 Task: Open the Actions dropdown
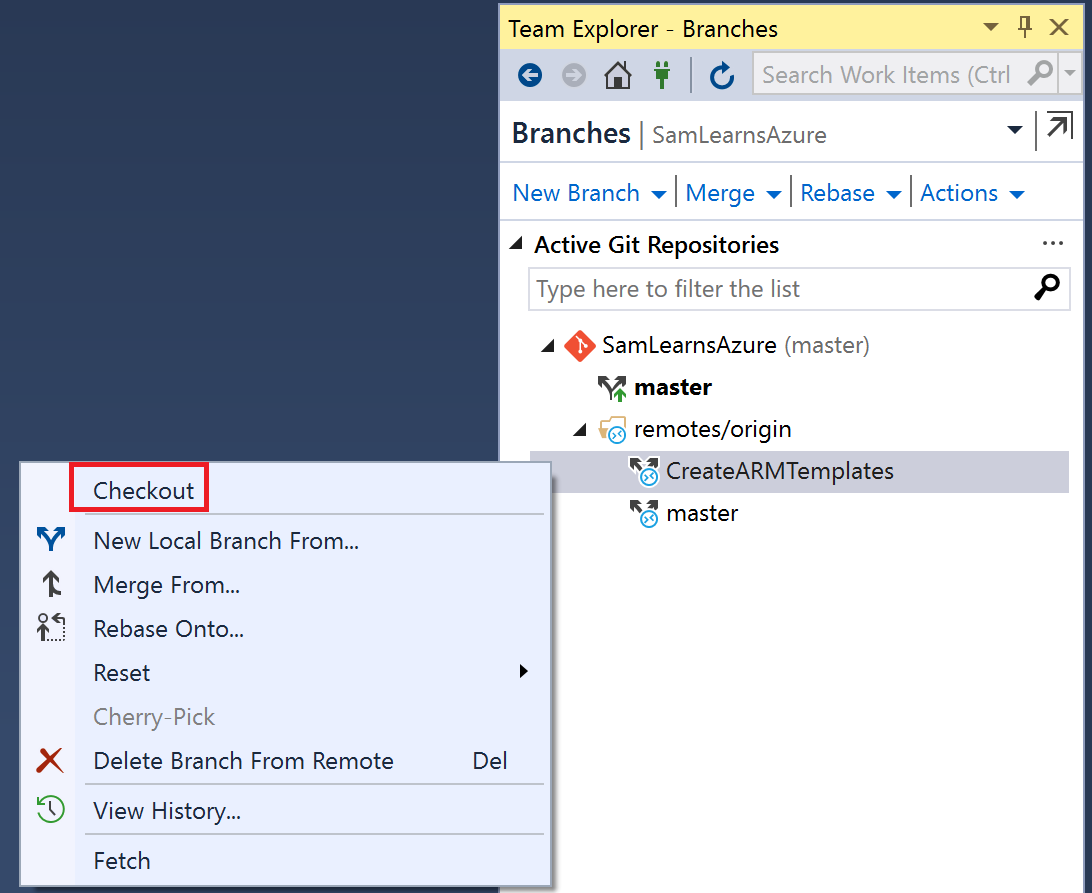pyautogui.click(x=971, y=194)
